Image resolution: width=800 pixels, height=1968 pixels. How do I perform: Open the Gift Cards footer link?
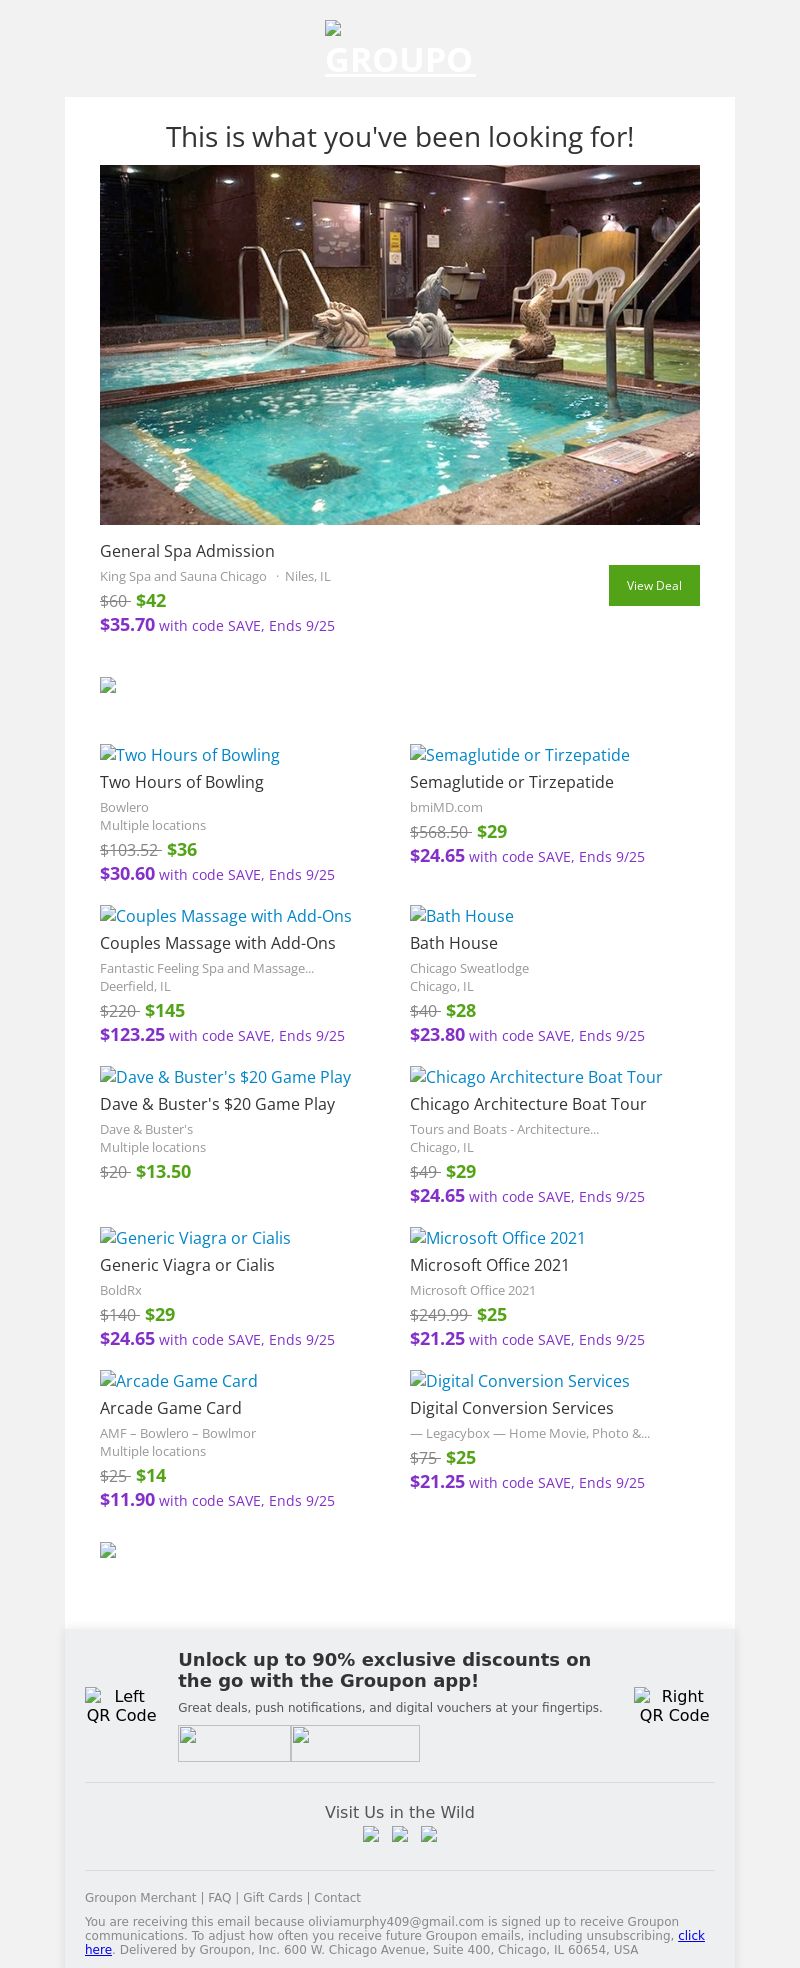tap(272, 1898)
